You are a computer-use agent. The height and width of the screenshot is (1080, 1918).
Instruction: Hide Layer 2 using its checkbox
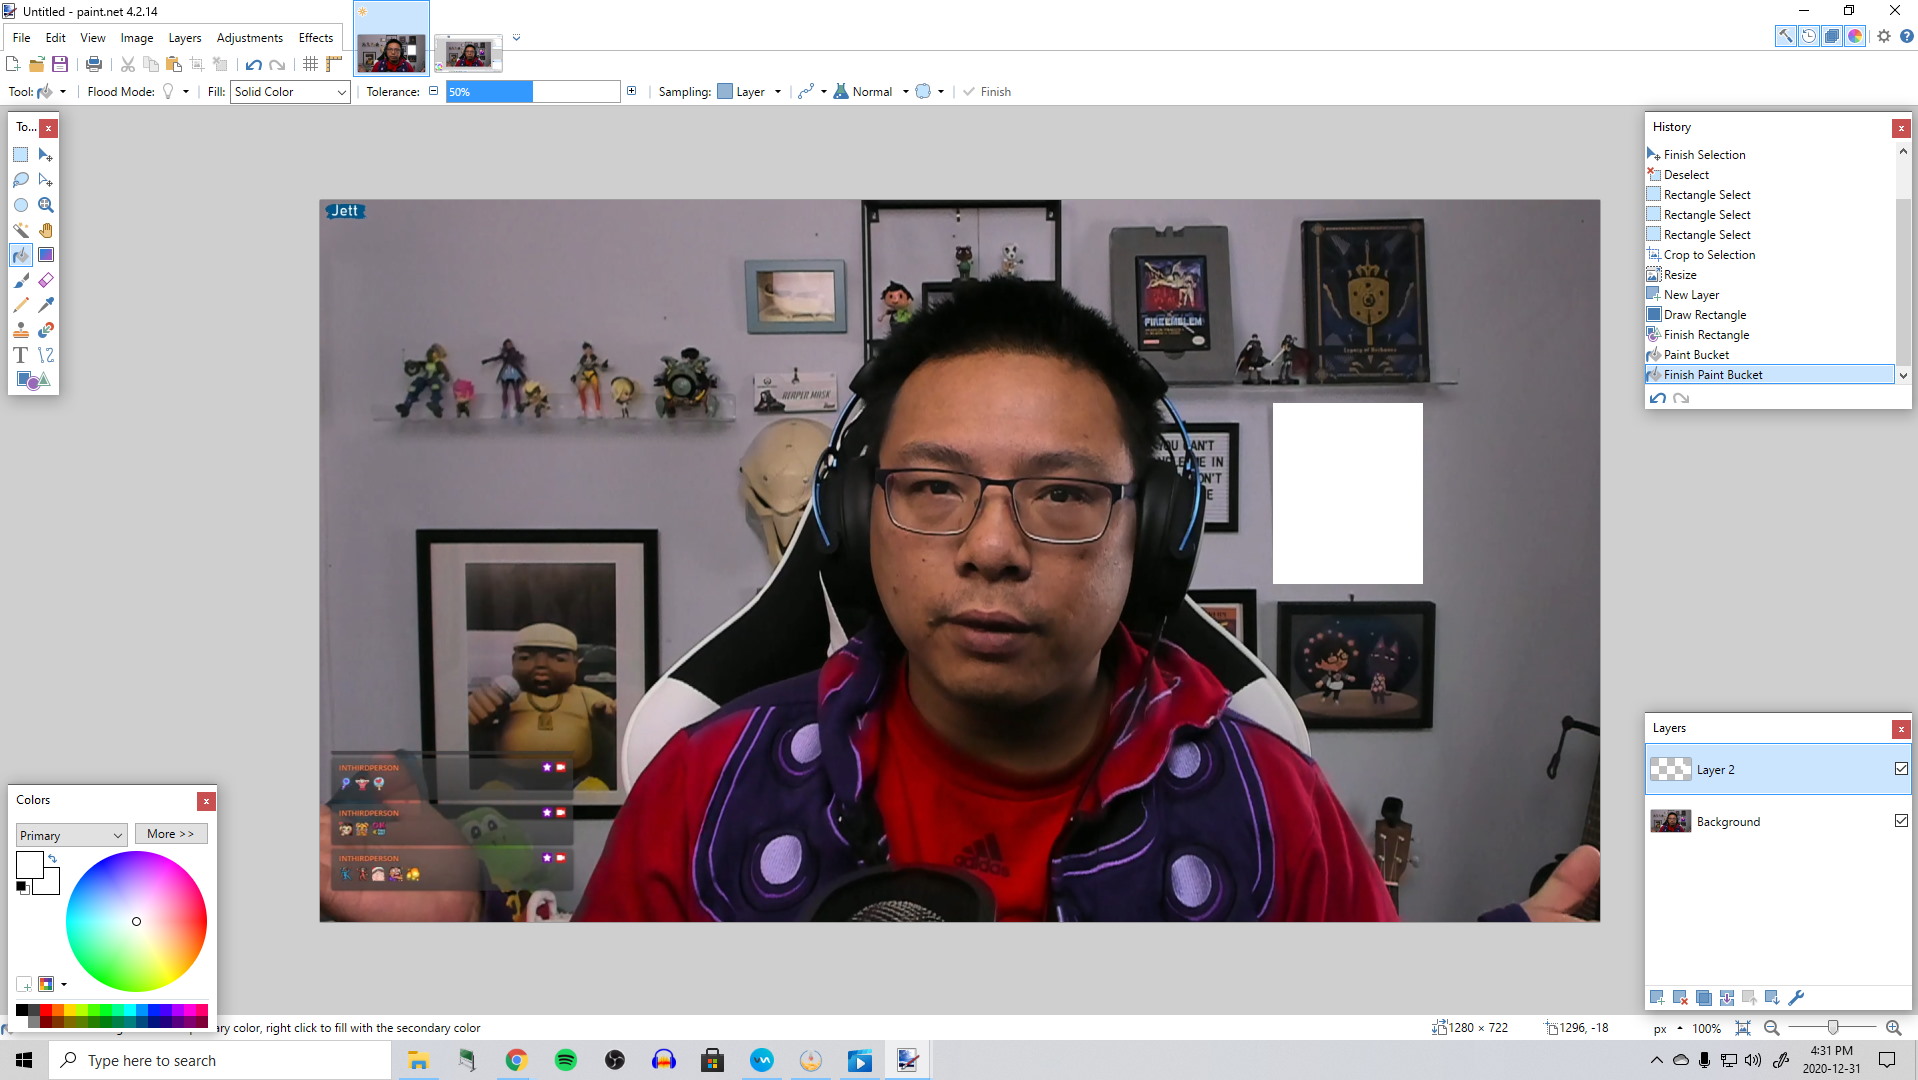[1901, 769]
